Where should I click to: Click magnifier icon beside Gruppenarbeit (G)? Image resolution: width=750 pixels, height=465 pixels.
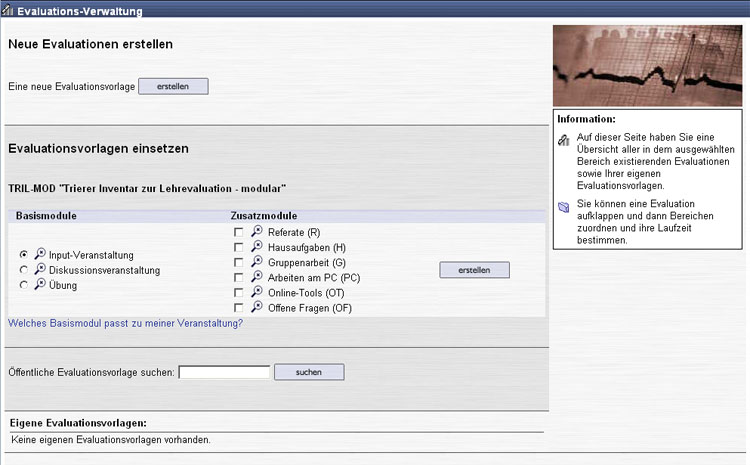tap(256, 262)
